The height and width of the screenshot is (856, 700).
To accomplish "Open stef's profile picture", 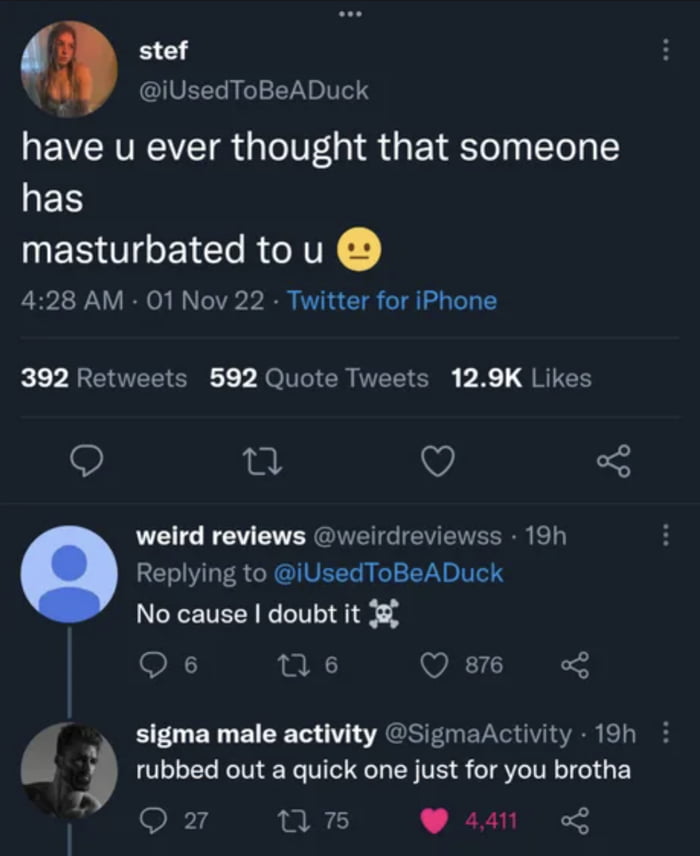I will point(69,69).
